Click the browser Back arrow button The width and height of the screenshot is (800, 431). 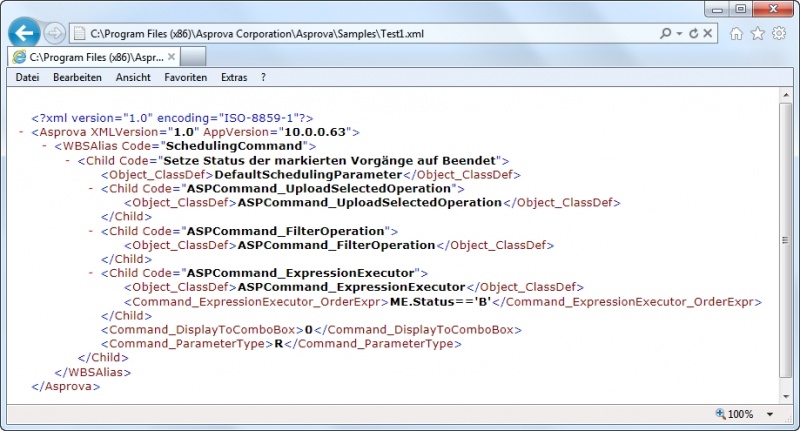coord(25,33)
